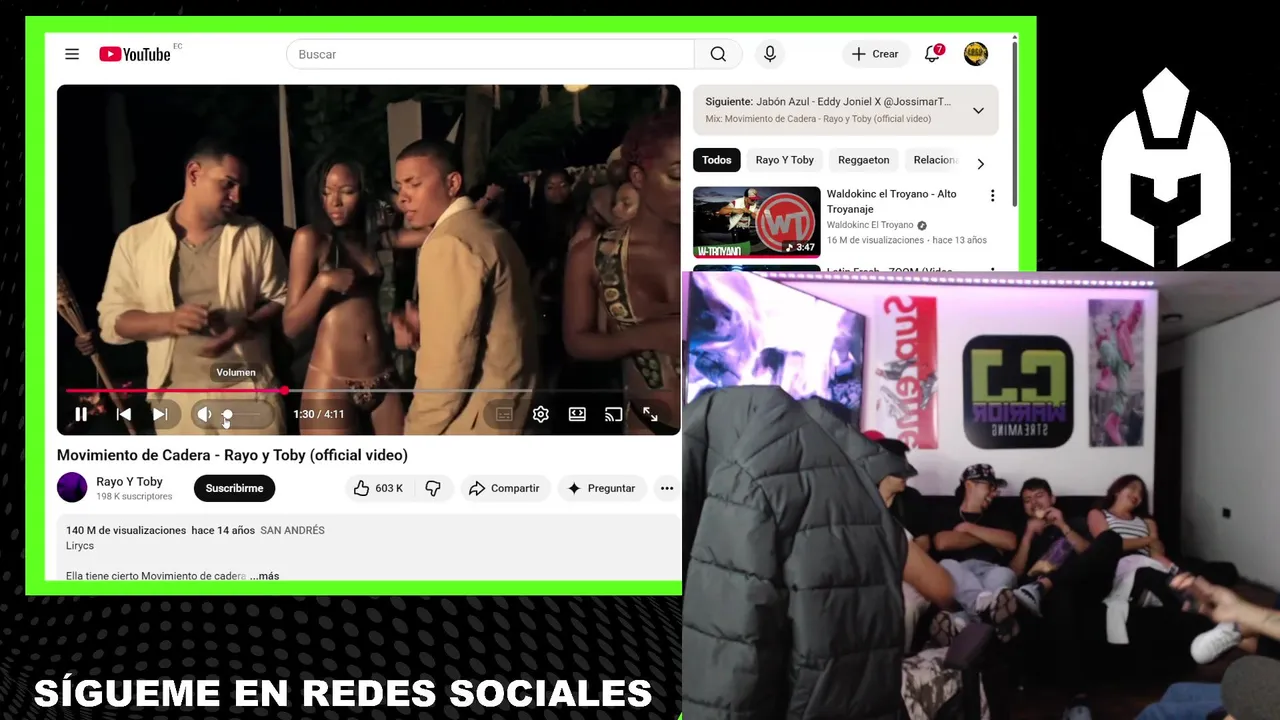The image size is (1280, 720).
Task: Open the Alto Troyanaje video title
Action: (891, 201)
